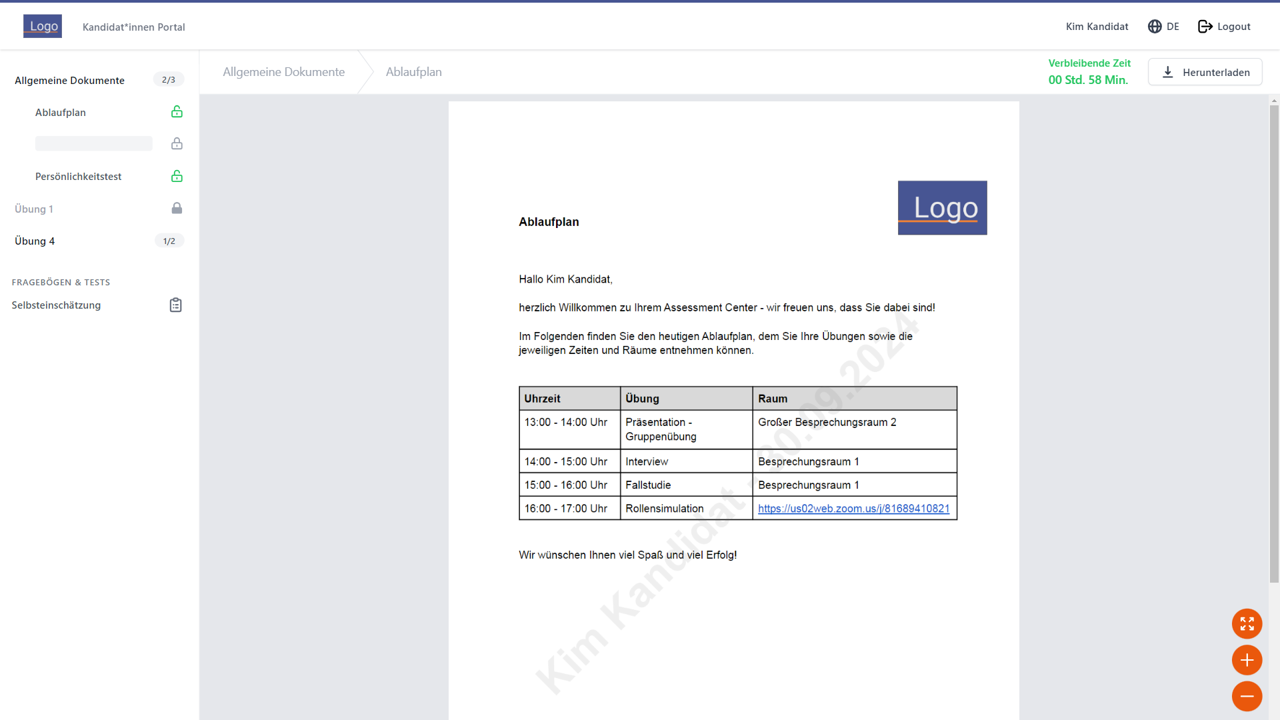Click the Logout button

pyautogui.click(x=1224, y=27)
